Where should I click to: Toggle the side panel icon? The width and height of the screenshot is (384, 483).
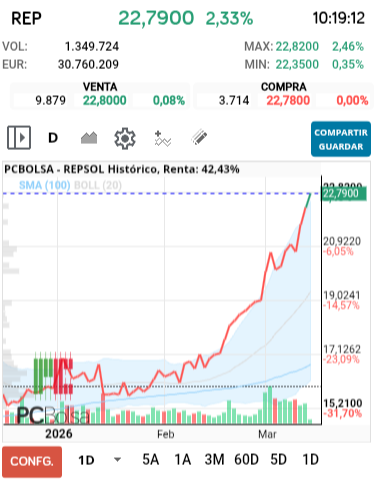click(x=19, y=137)
